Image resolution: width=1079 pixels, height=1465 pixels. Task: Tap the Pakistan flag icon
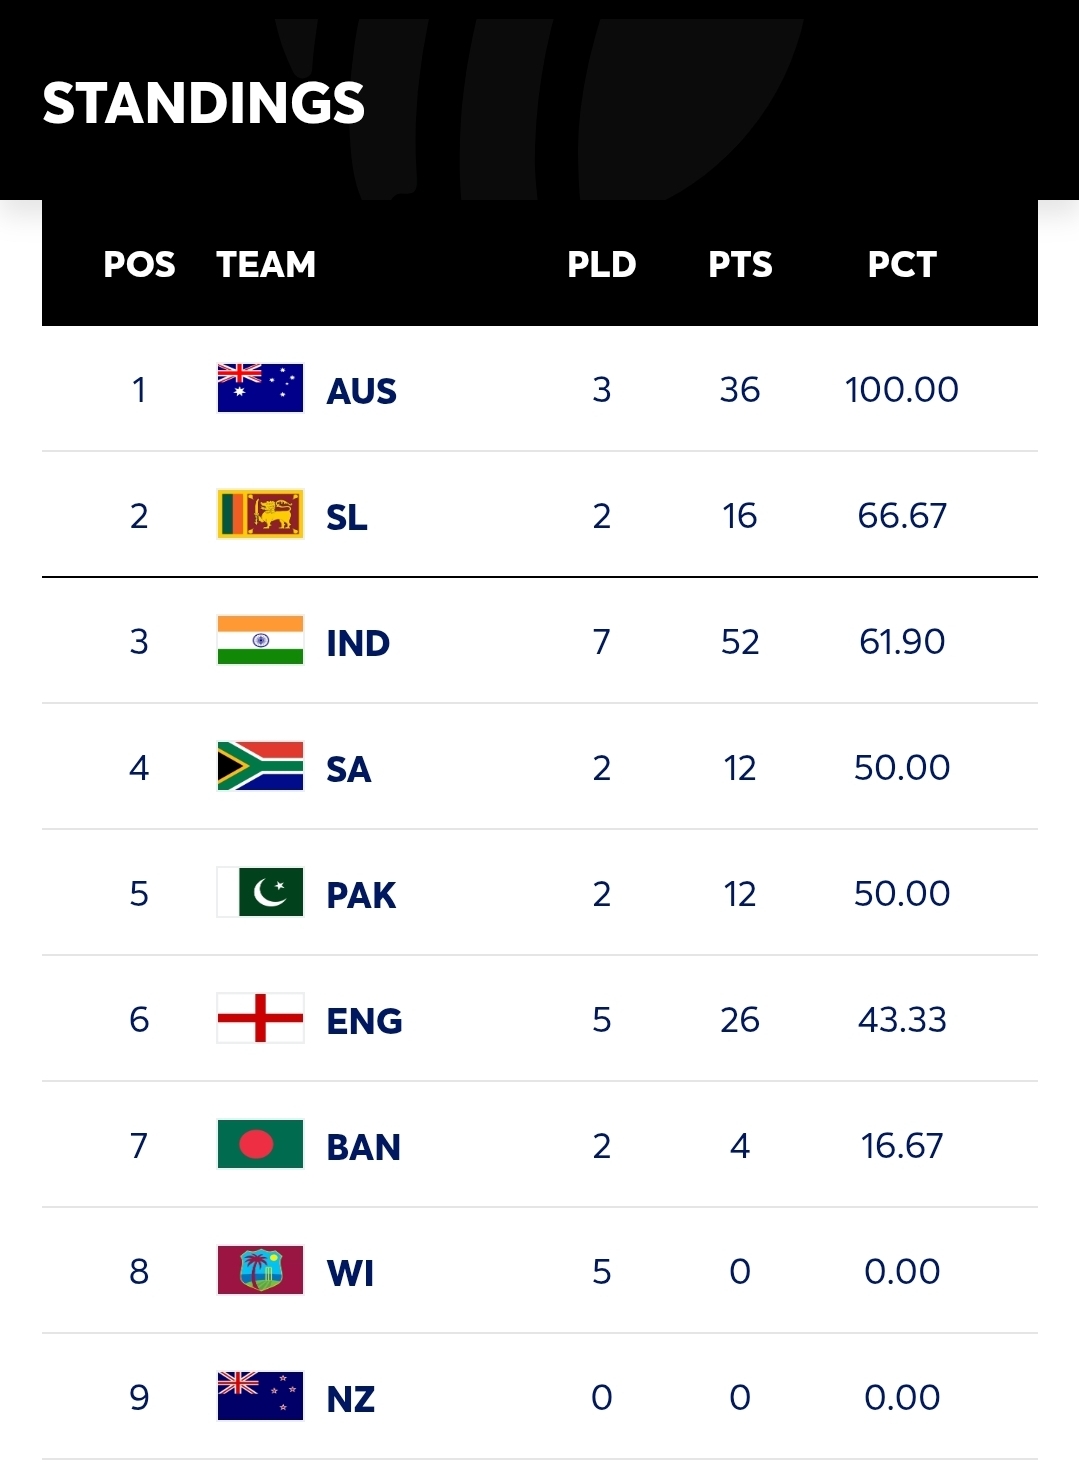point(260,892)
